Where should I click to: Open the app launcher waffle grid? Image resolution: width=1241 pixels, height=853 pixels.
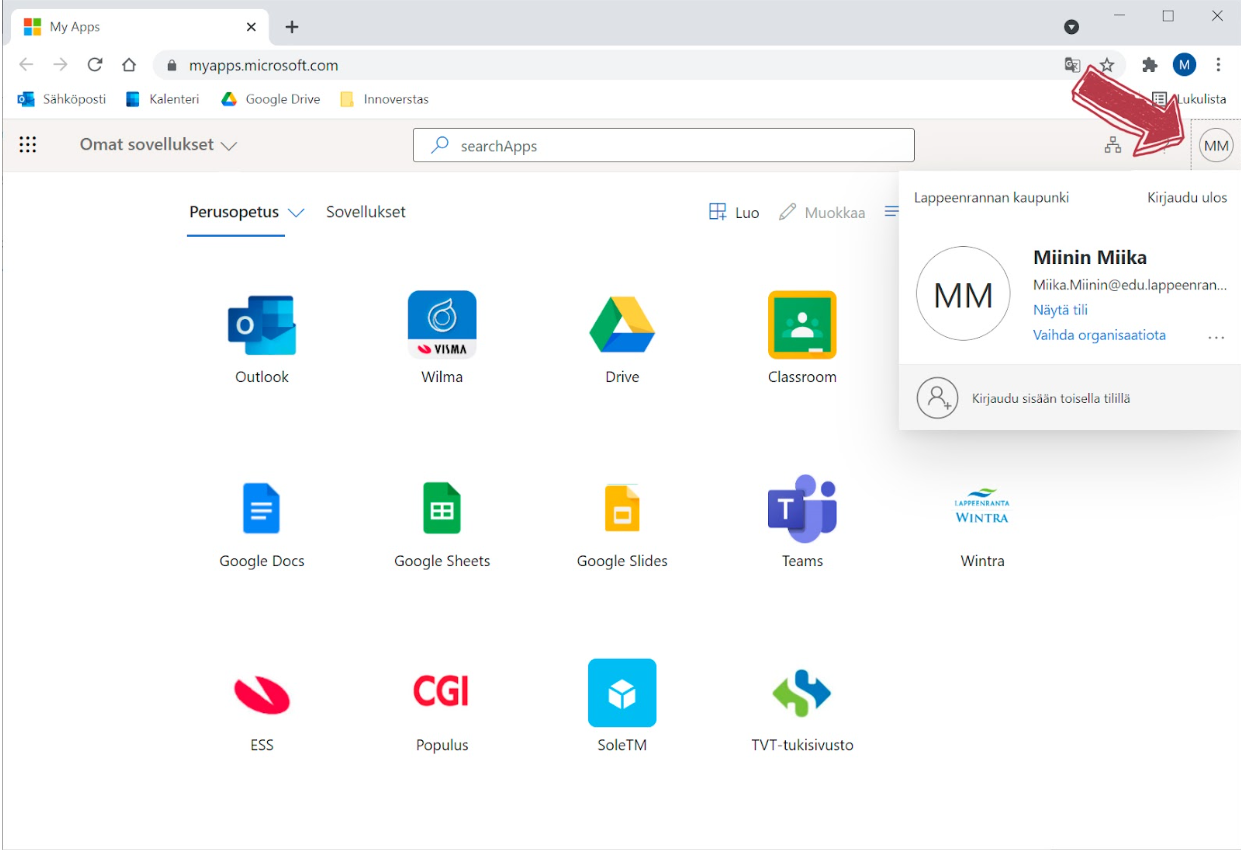point(28,145)
